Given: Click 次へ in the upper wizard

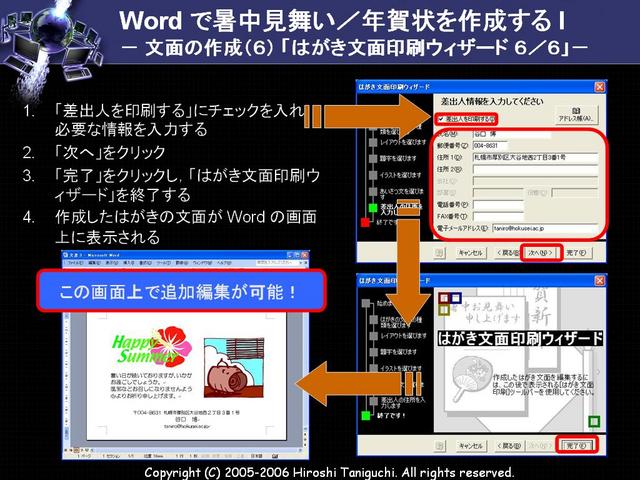Looking at the screenshot, I should pos(541,253).
